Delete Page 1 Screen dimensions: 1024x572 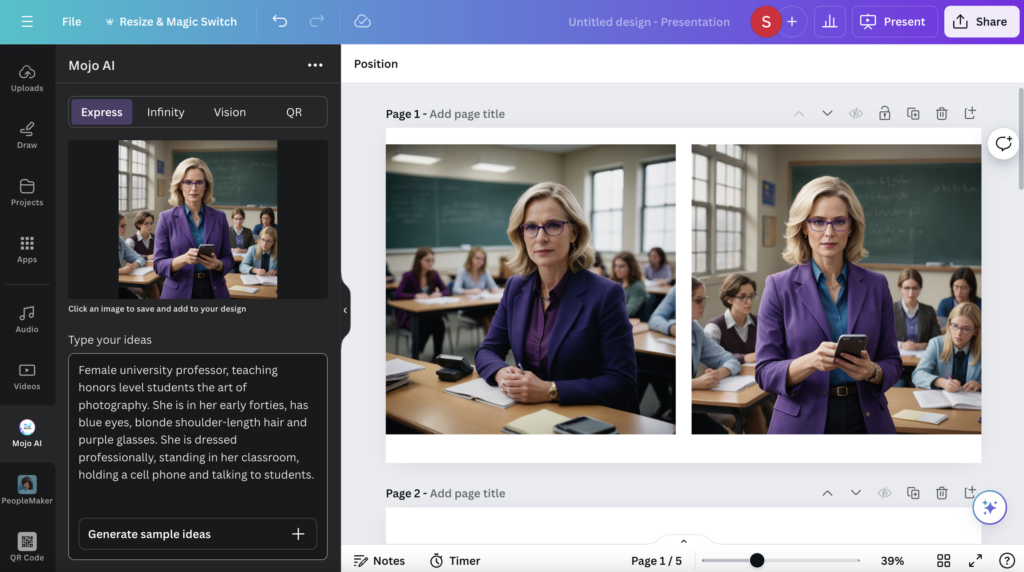tap(941, 114)
